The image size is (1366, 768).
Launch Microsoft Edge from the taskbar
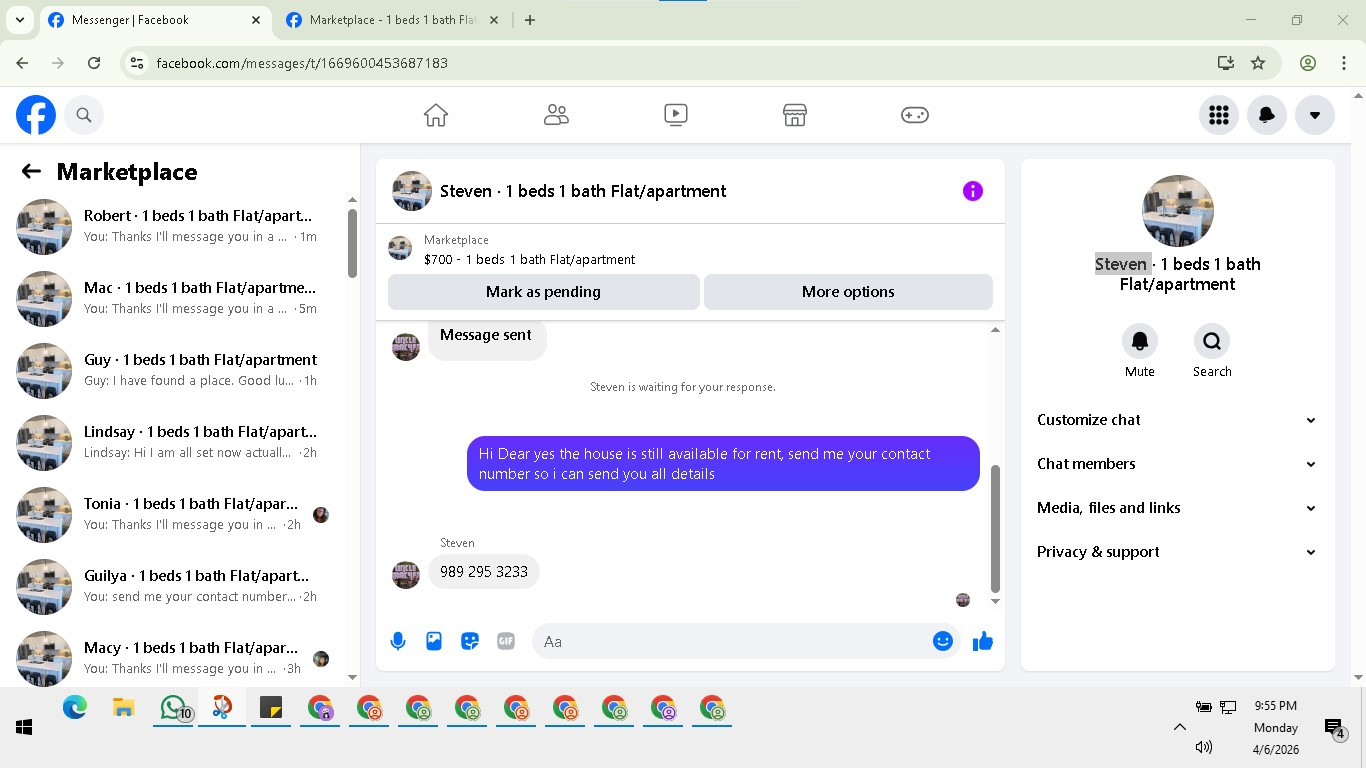[x=75, y=708]
